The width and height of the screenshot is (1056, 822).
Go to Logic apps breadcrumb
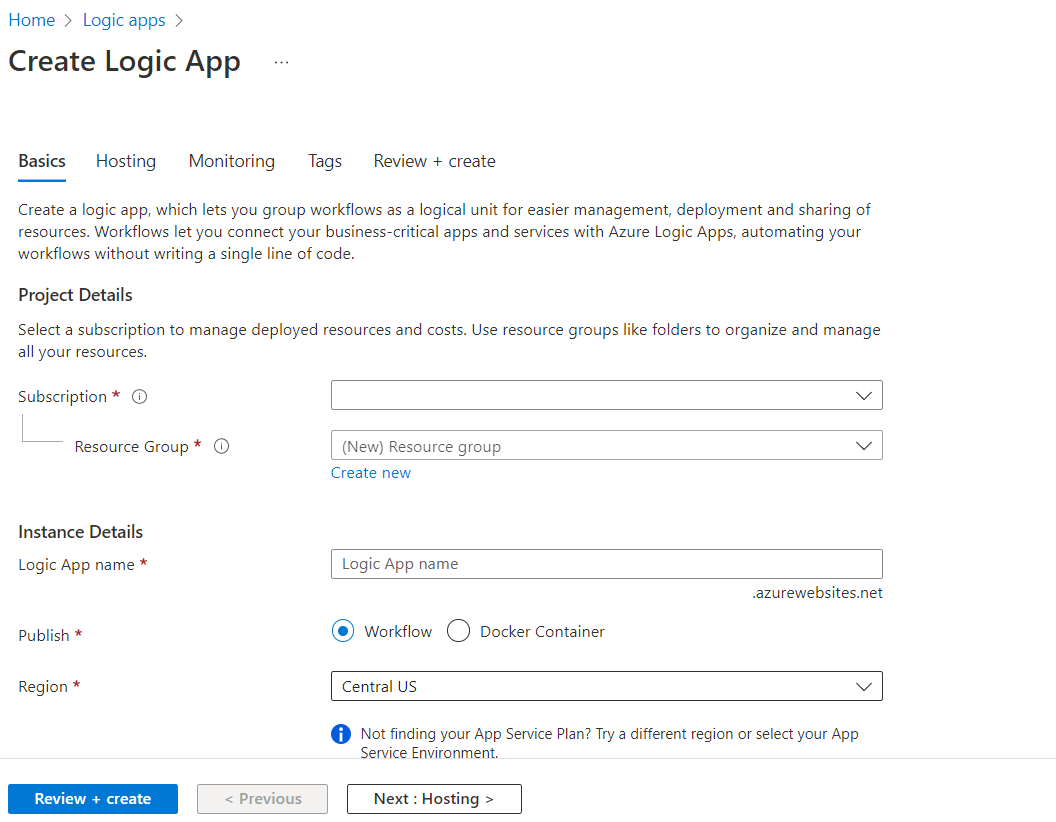coord(124,20)
